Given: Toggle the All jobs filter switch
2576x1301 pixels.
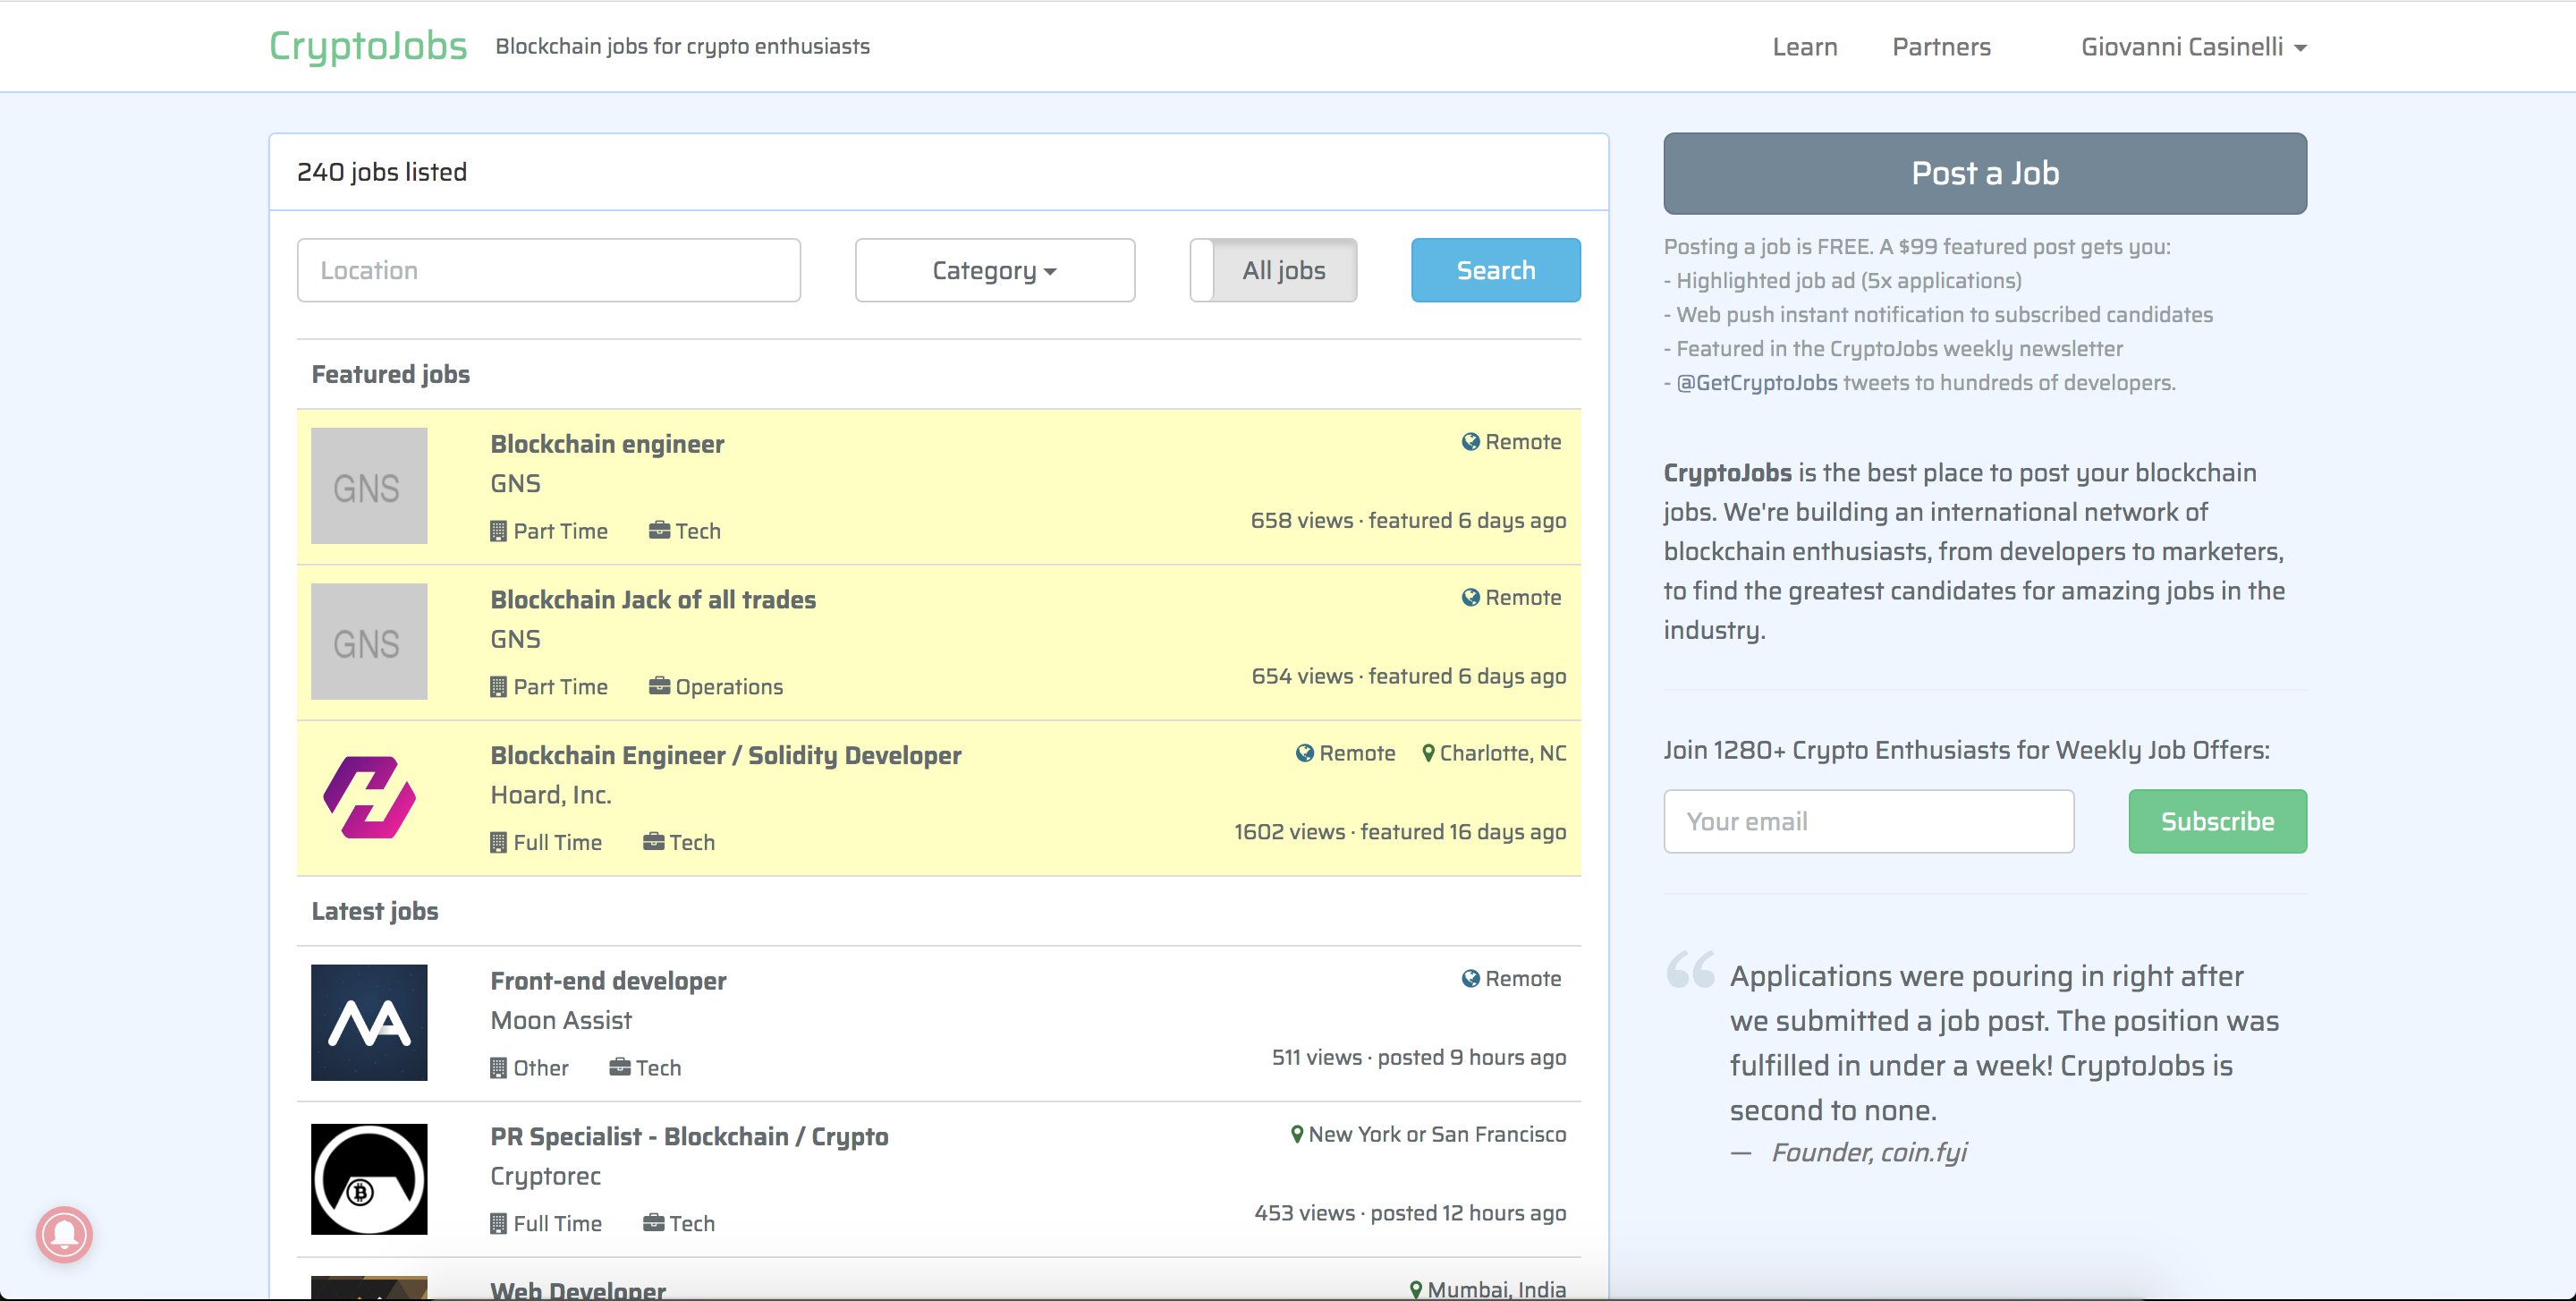Looking at the screenshot, I should tap(1273, 270).
